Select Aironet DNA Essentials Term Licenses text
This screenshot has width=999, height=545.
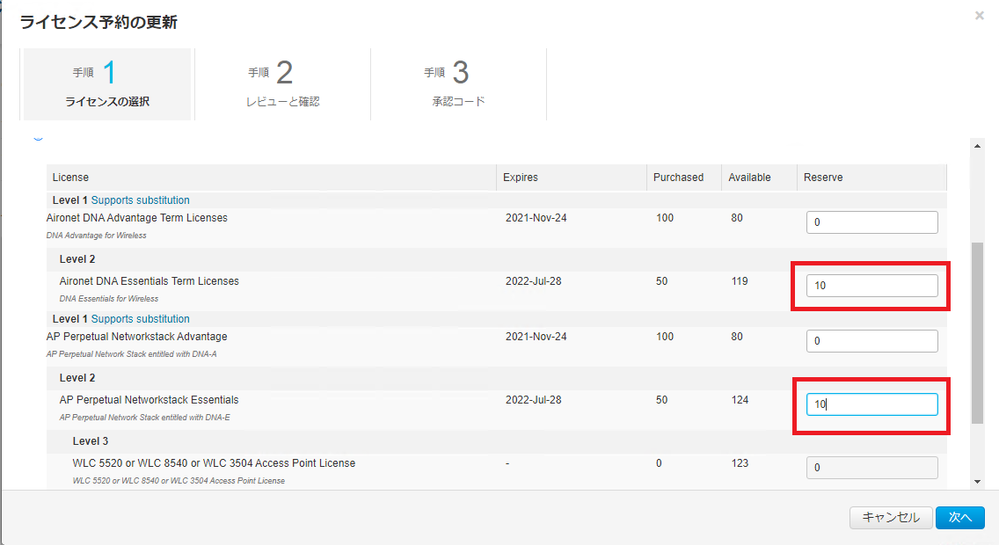149,281
